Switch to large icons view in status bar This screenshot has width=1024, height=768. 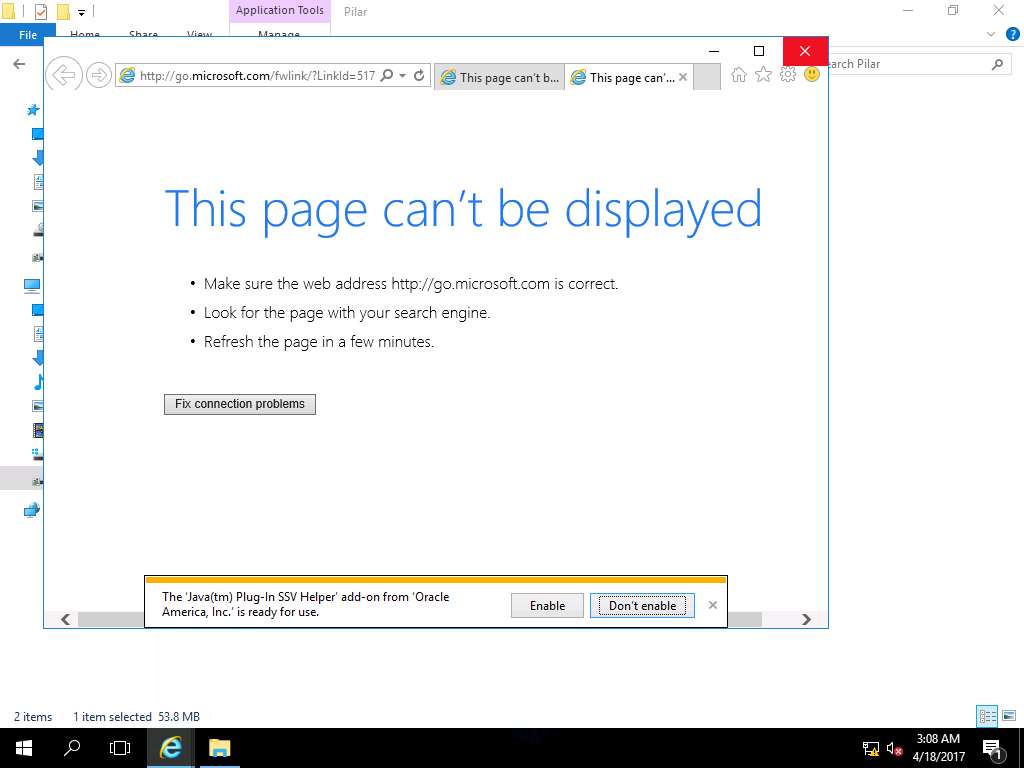1009,716
